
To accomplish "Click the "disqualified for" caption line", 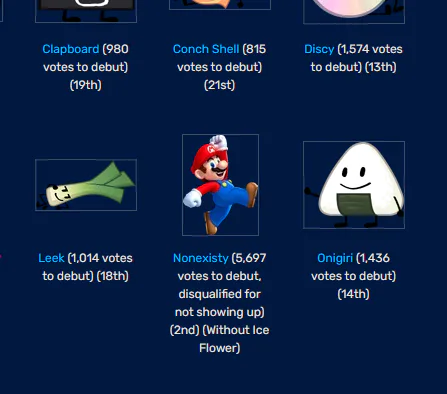I will tap(220, 294).
